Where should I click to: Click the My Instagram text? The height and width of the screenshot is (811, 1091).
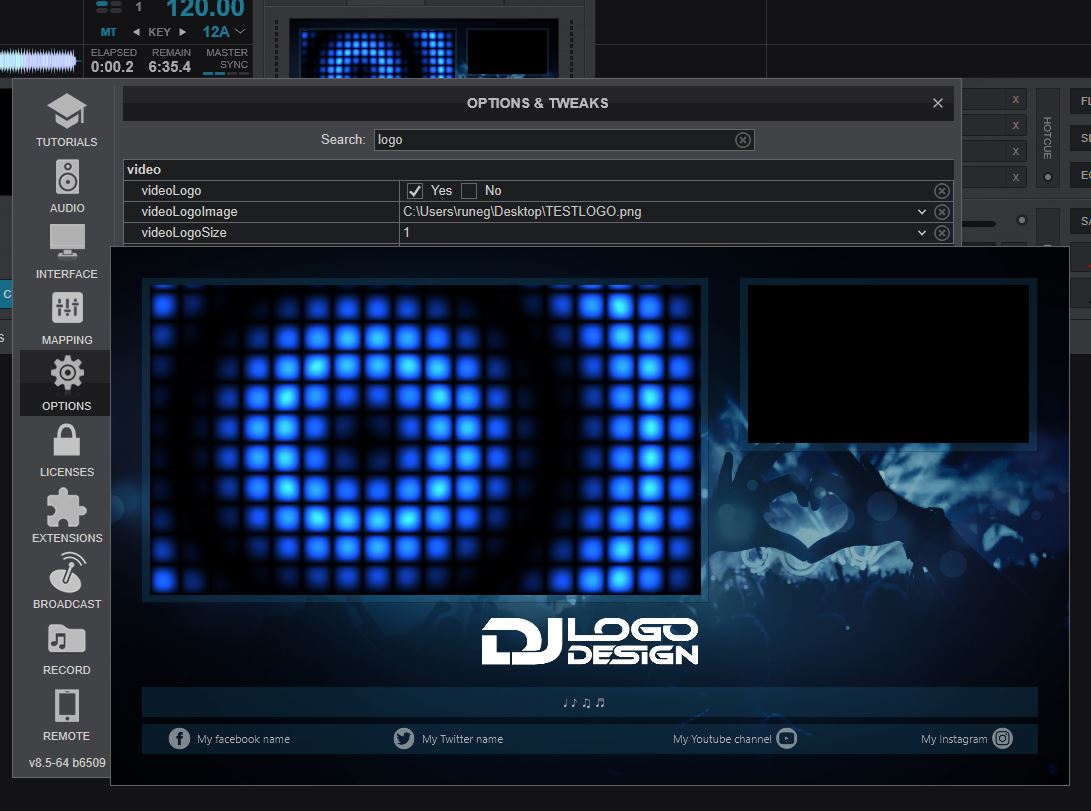(954, 739)
